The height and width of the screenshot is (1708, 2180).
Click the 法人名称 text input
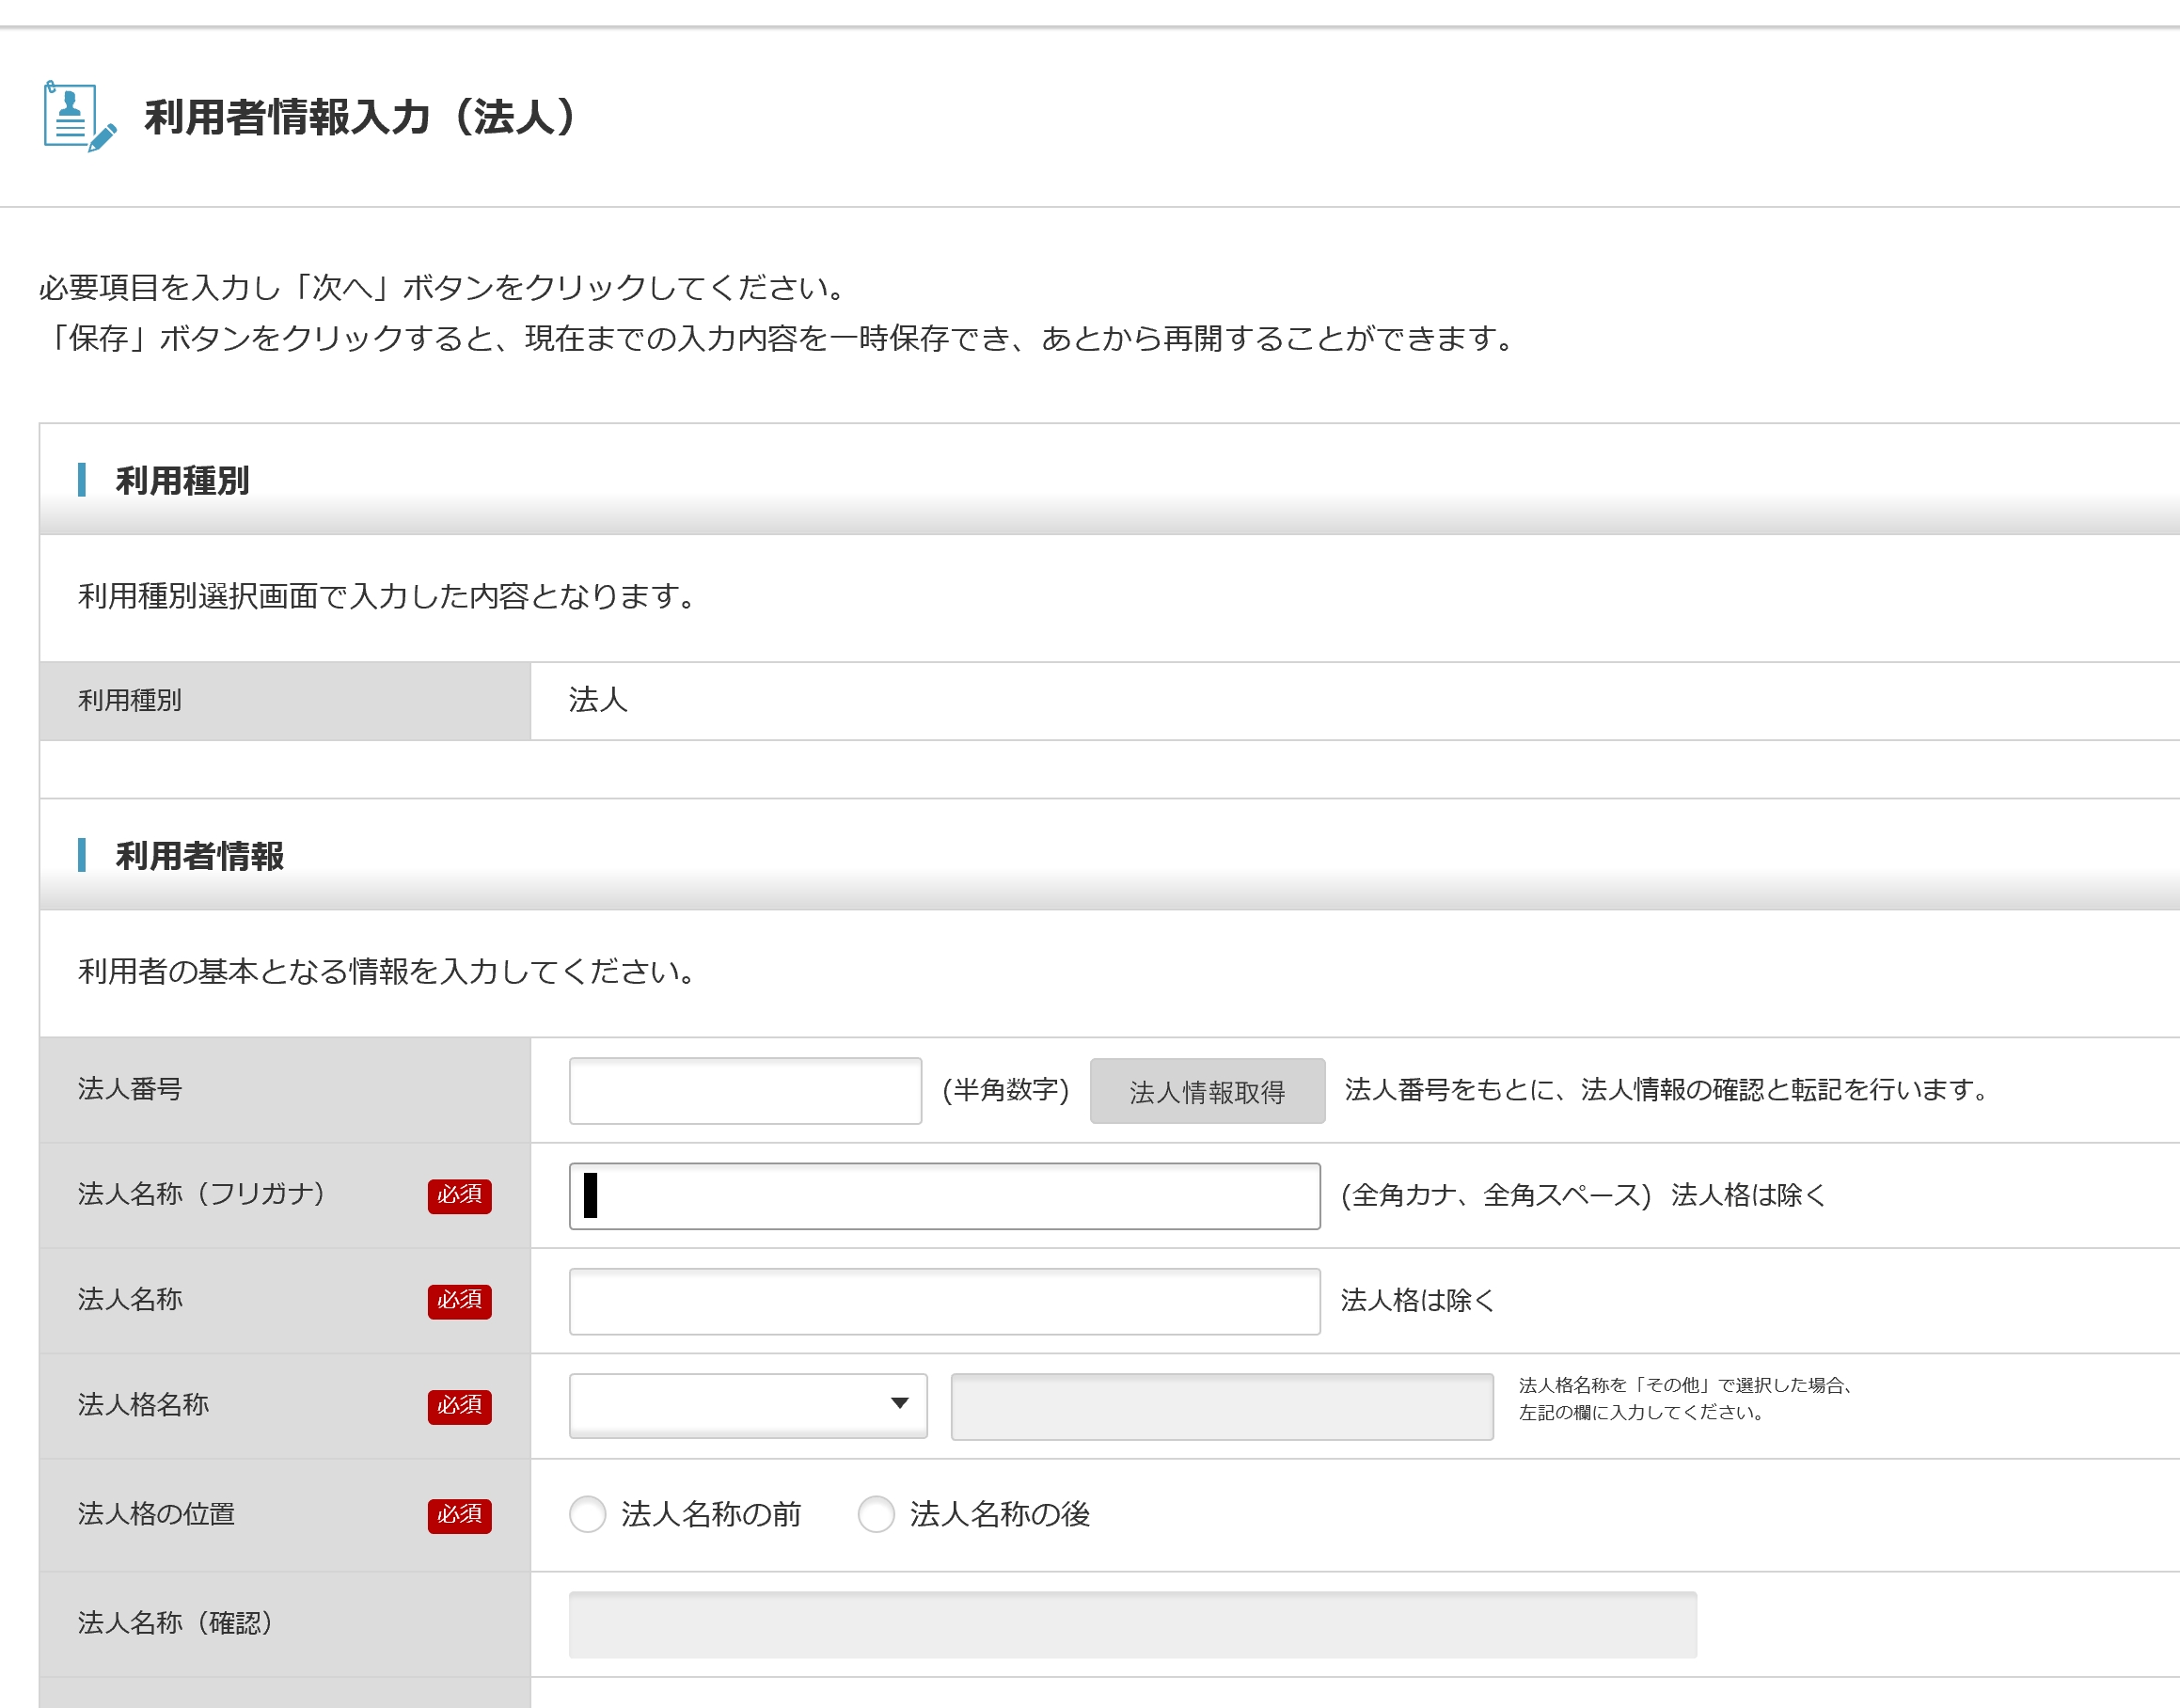(x=944, y=1301)
